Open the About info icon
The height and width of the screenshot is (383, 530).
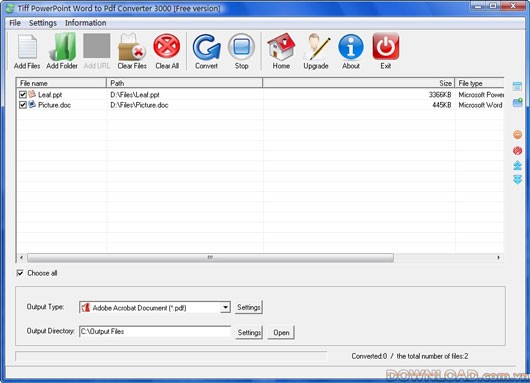pyautogui.click(x=351, y=47)
